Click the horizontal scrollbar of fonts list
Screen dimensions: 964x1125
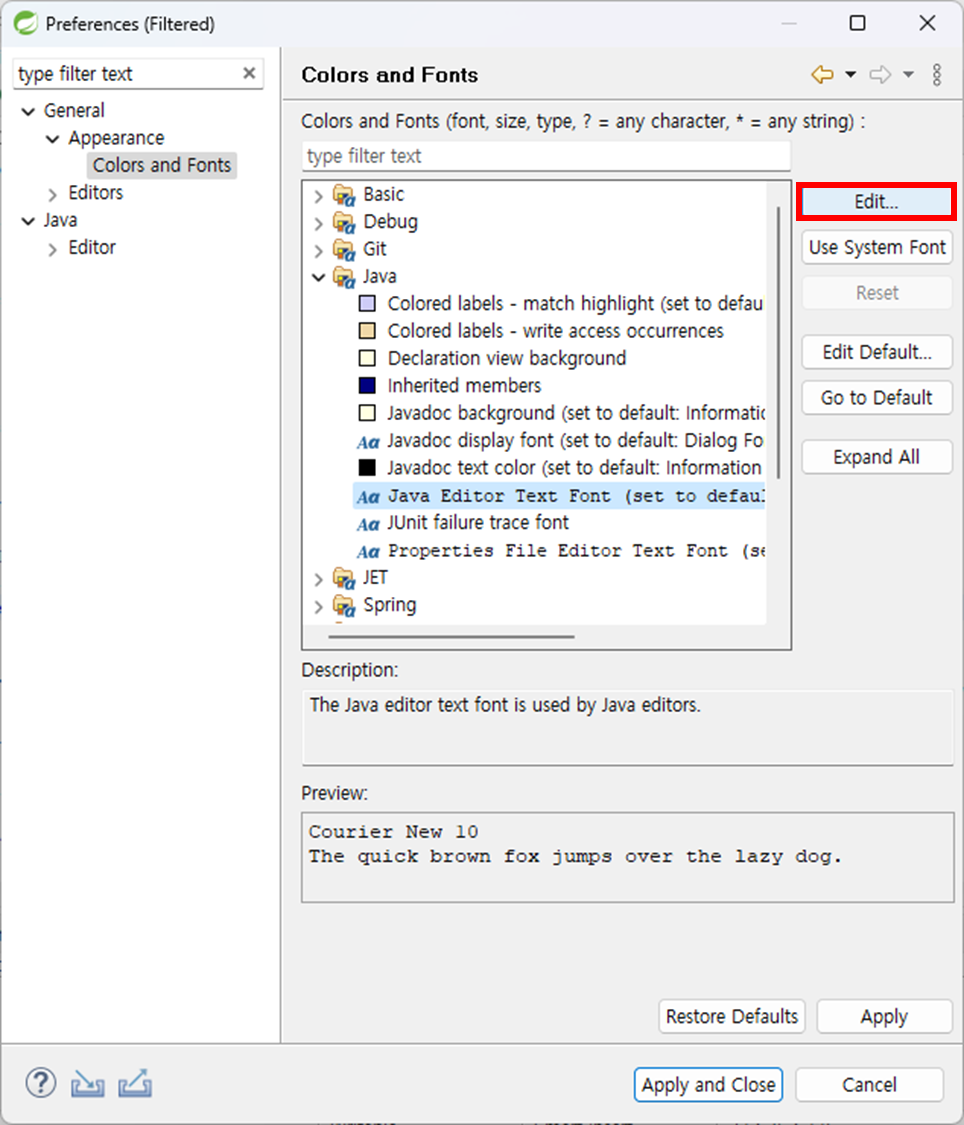[451, 636]
